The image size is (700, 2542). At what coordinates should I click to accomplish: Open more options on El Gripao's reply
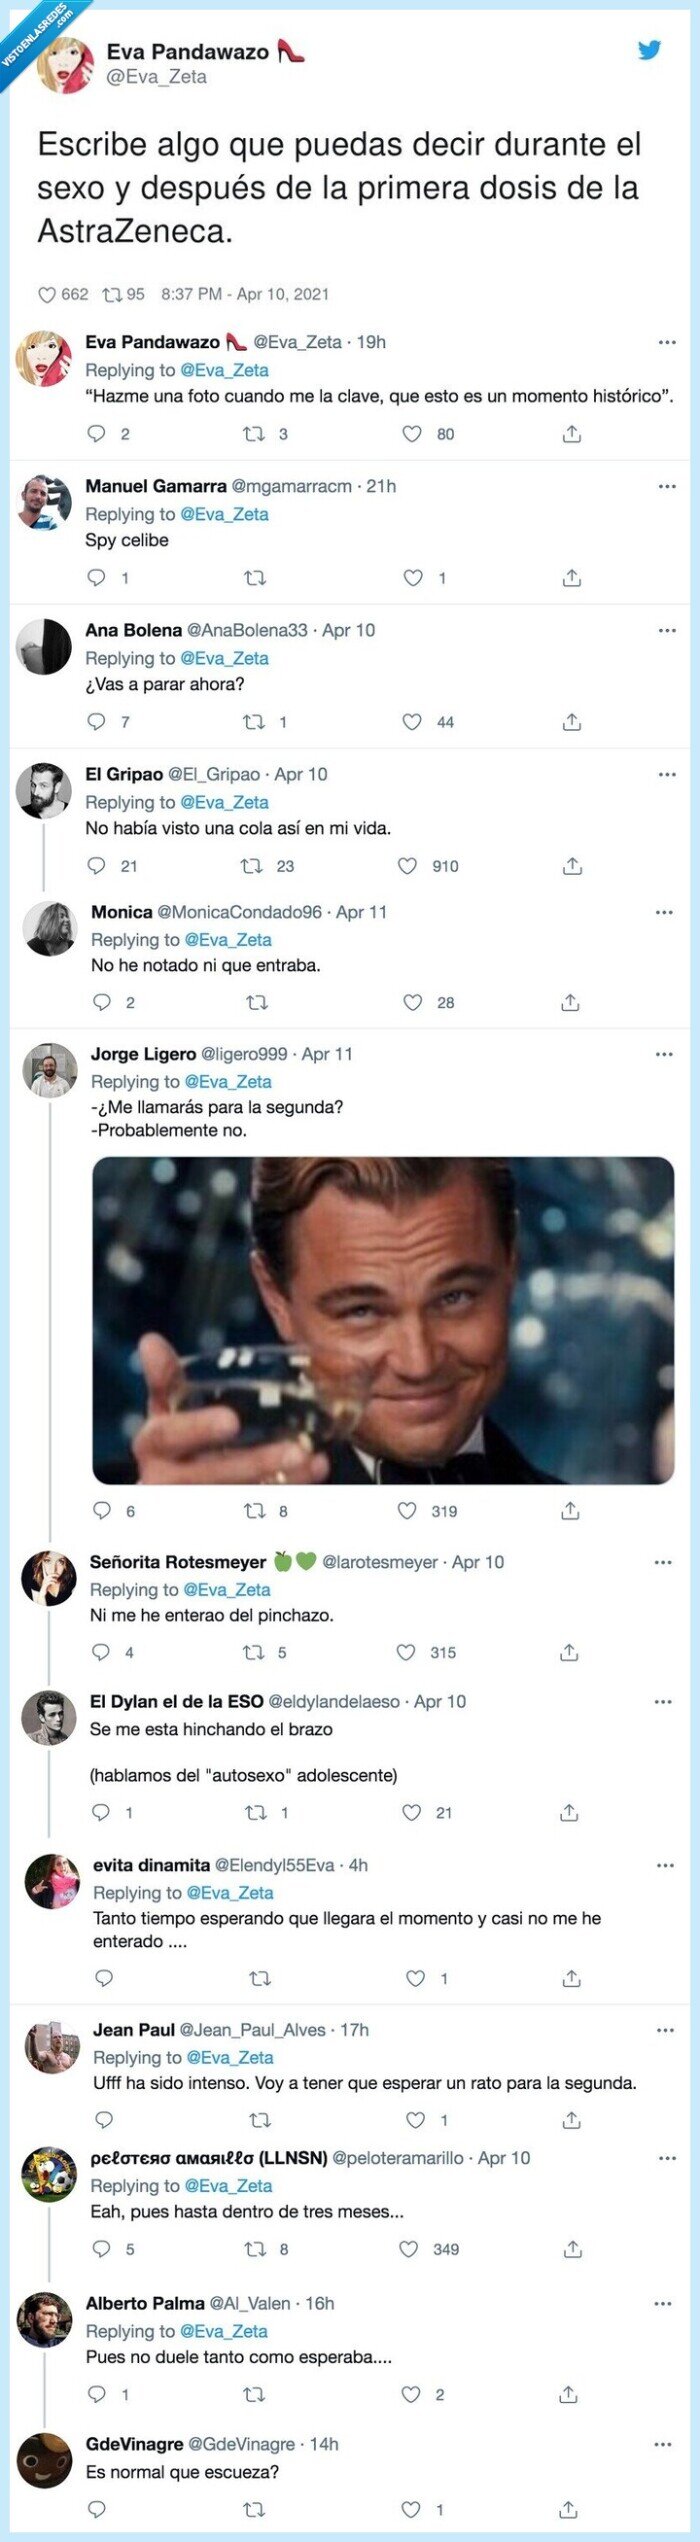click(667, 775)
